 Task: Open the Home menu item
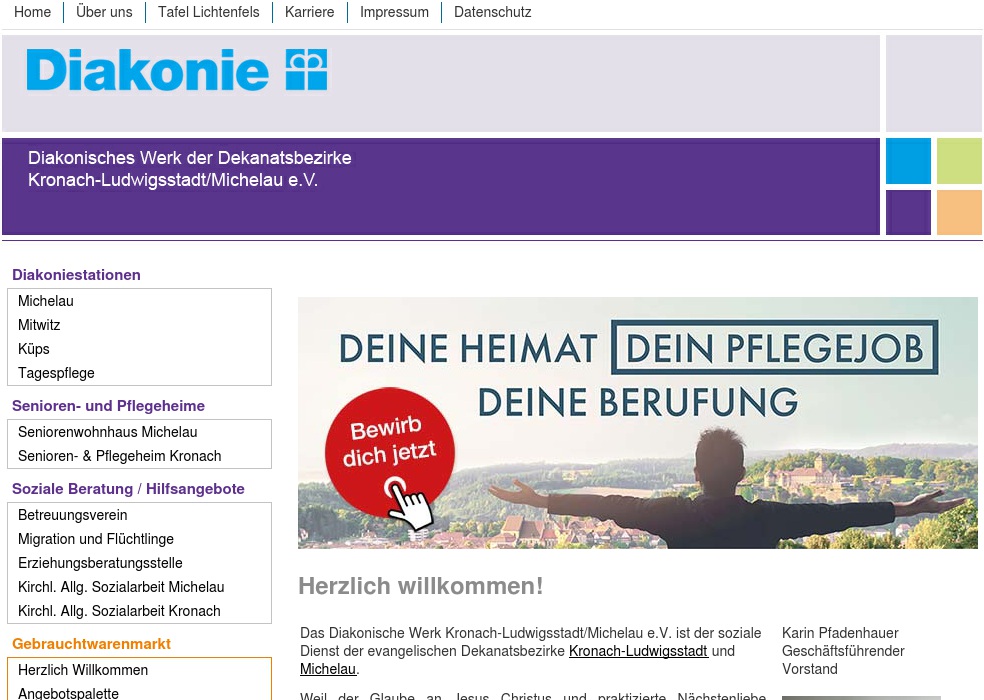33,12
